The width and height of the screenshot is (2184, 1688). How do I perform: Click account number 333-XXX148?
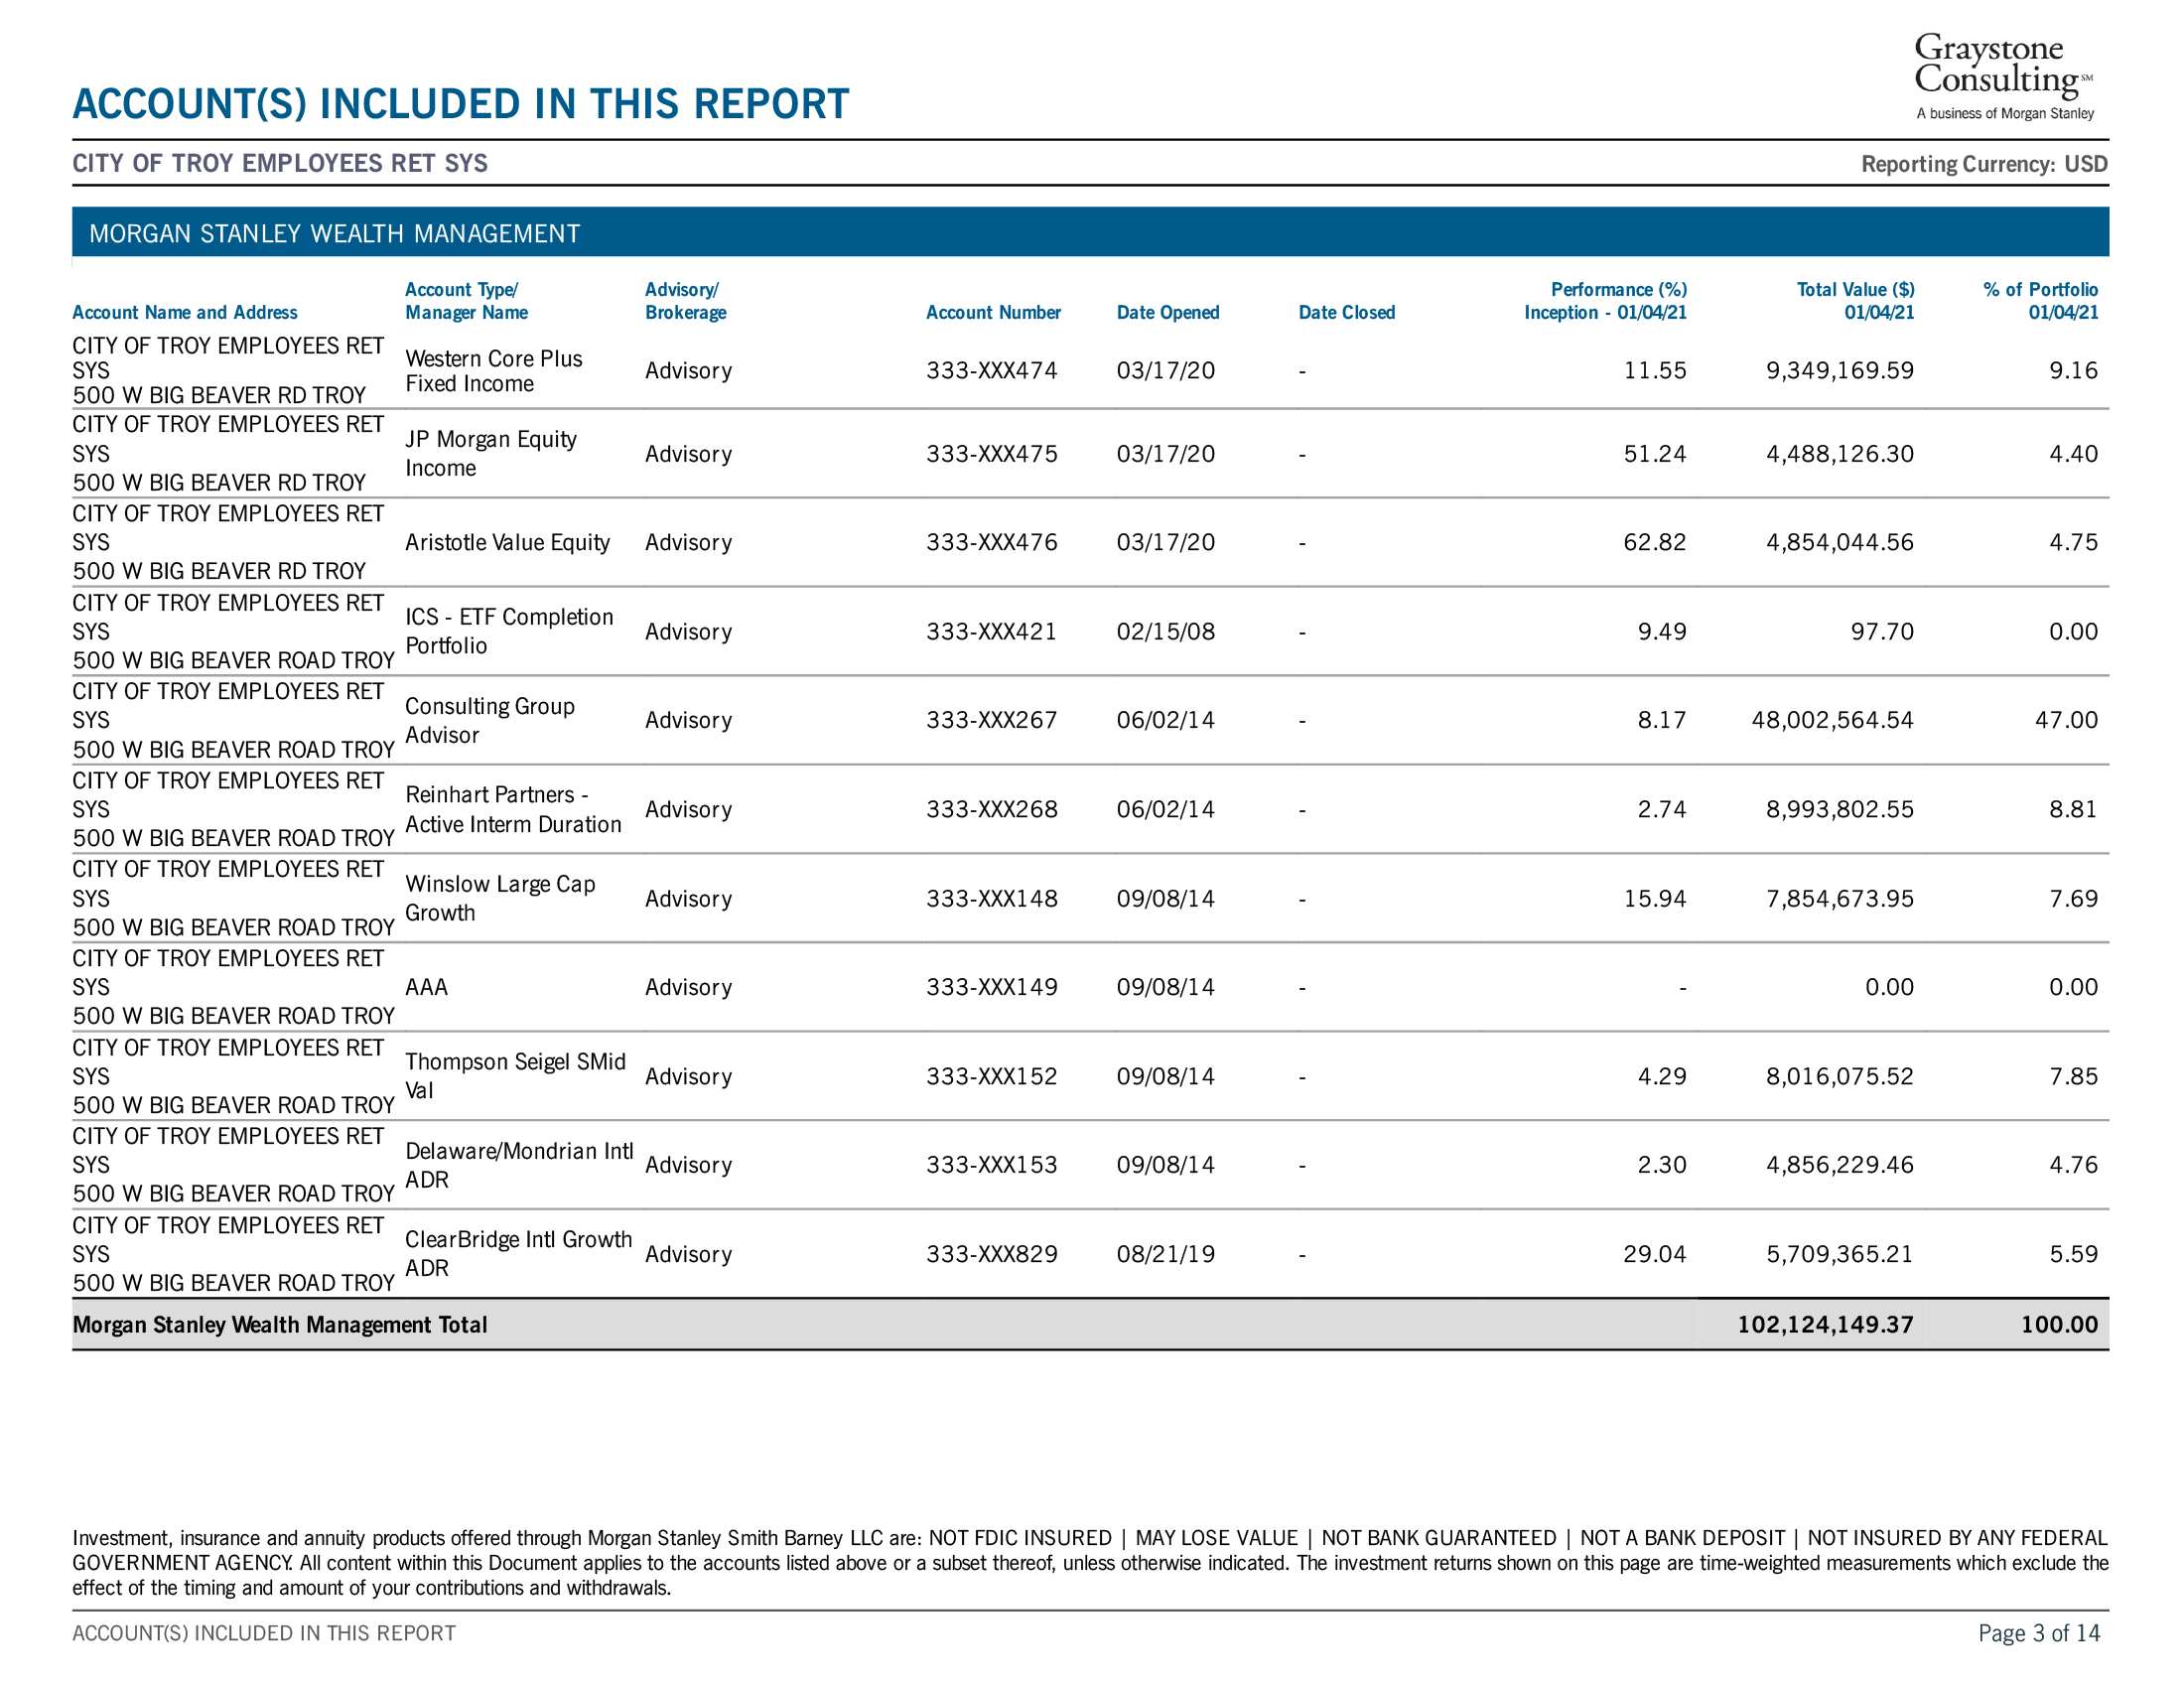click(991, 898)
